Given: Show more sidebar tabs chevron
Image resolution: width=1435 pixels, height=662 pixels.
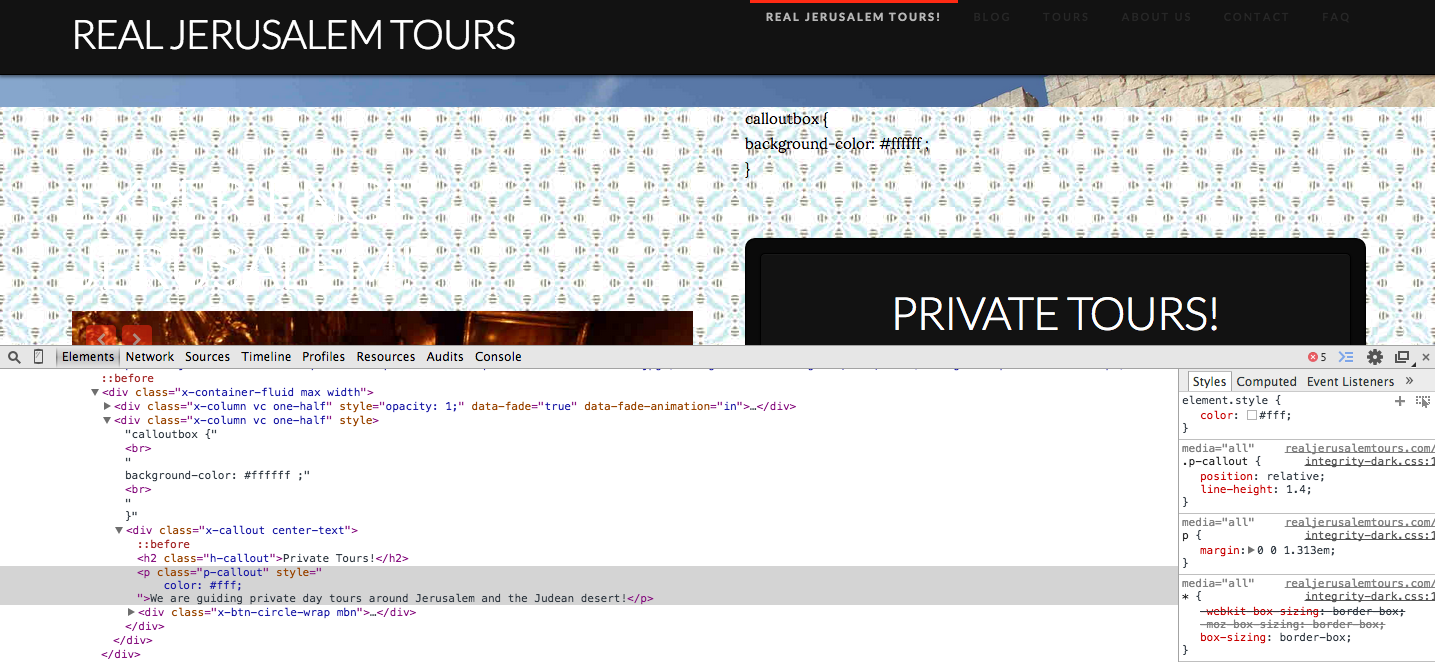Looking at the screenshot, I should click(1409, 381).
